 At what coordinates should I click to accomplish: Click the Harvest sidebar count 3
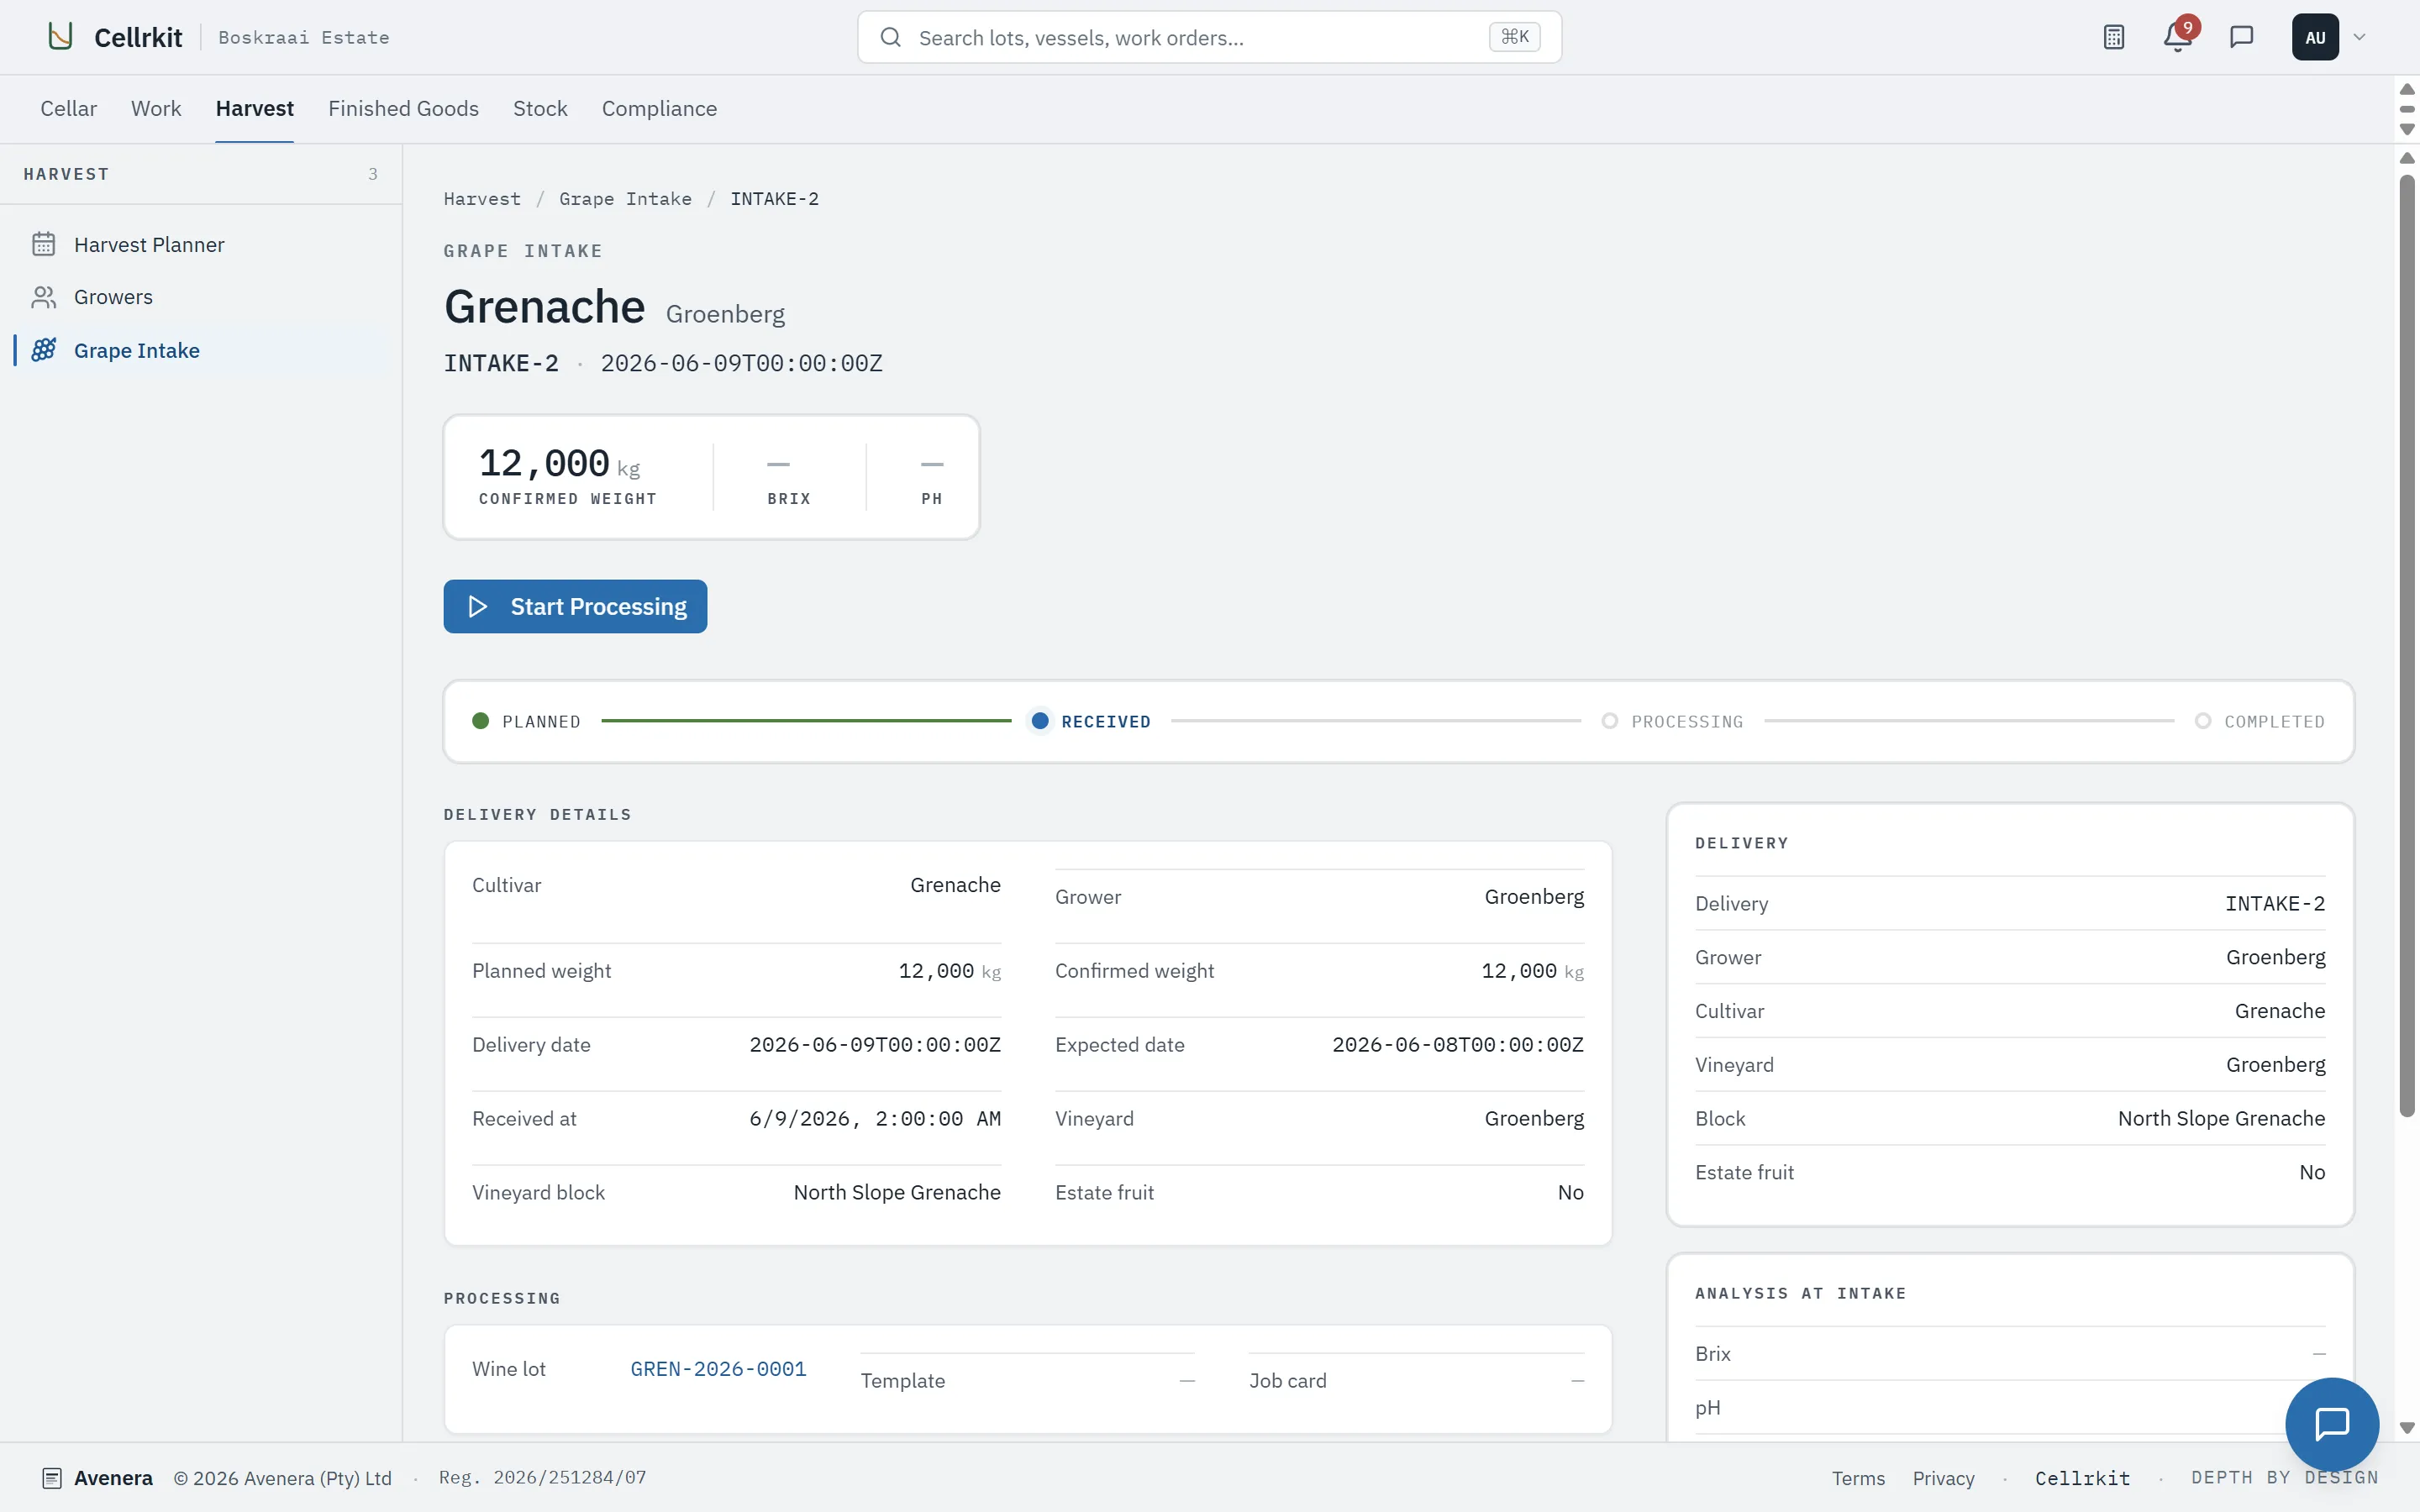click(x=373, y=174)
